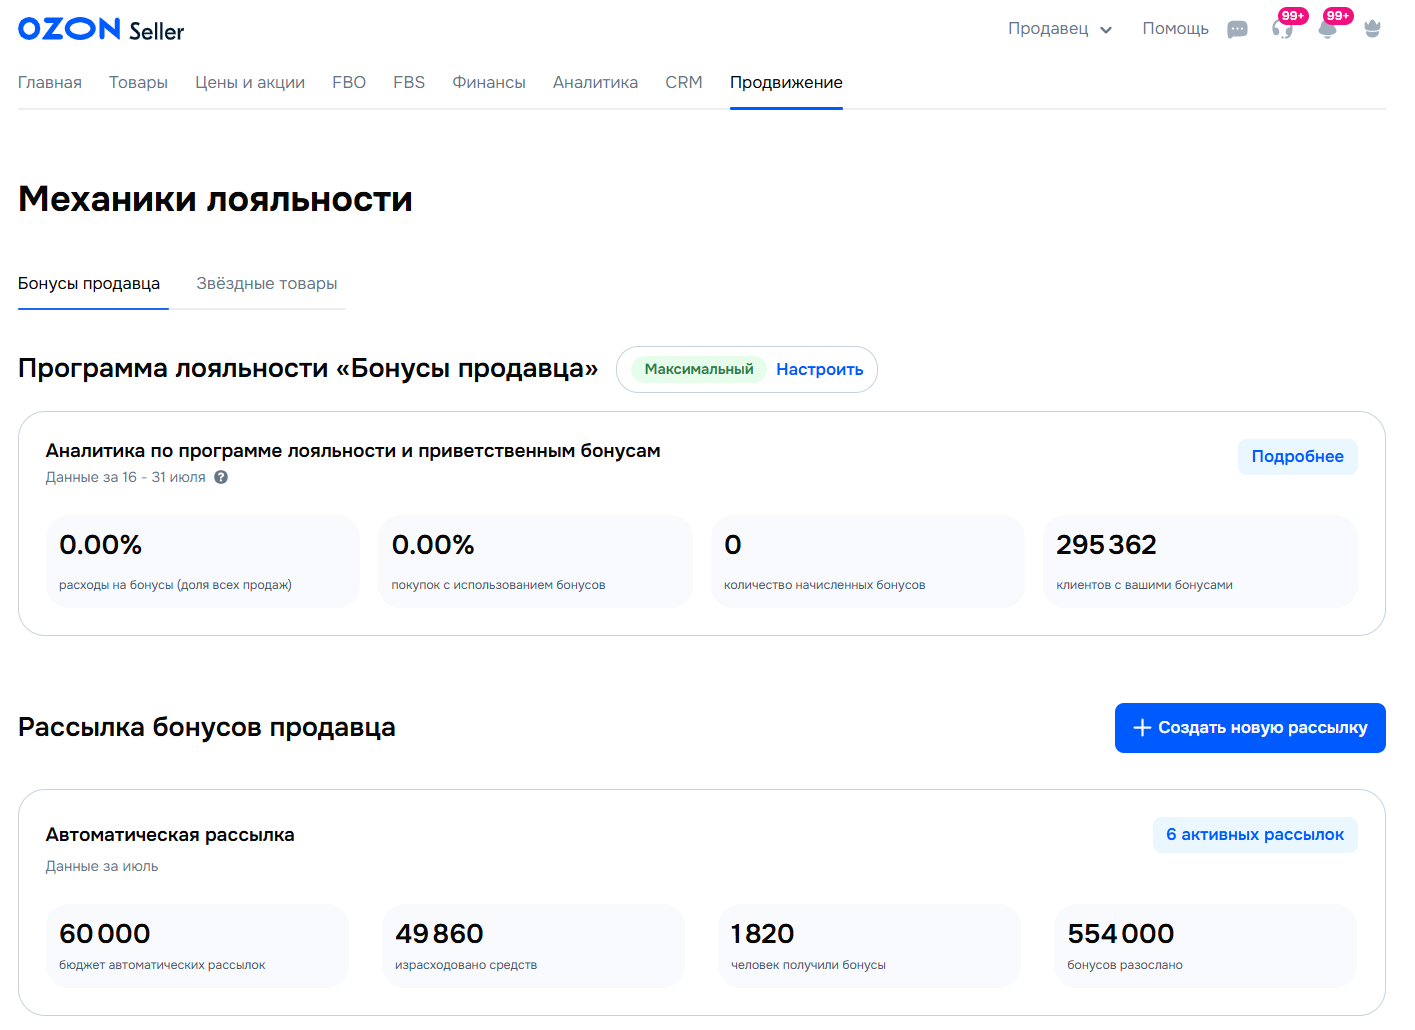Click the Максимальный status badge
This screenshot has height=1030, width=1415.
tap(699, 369)
